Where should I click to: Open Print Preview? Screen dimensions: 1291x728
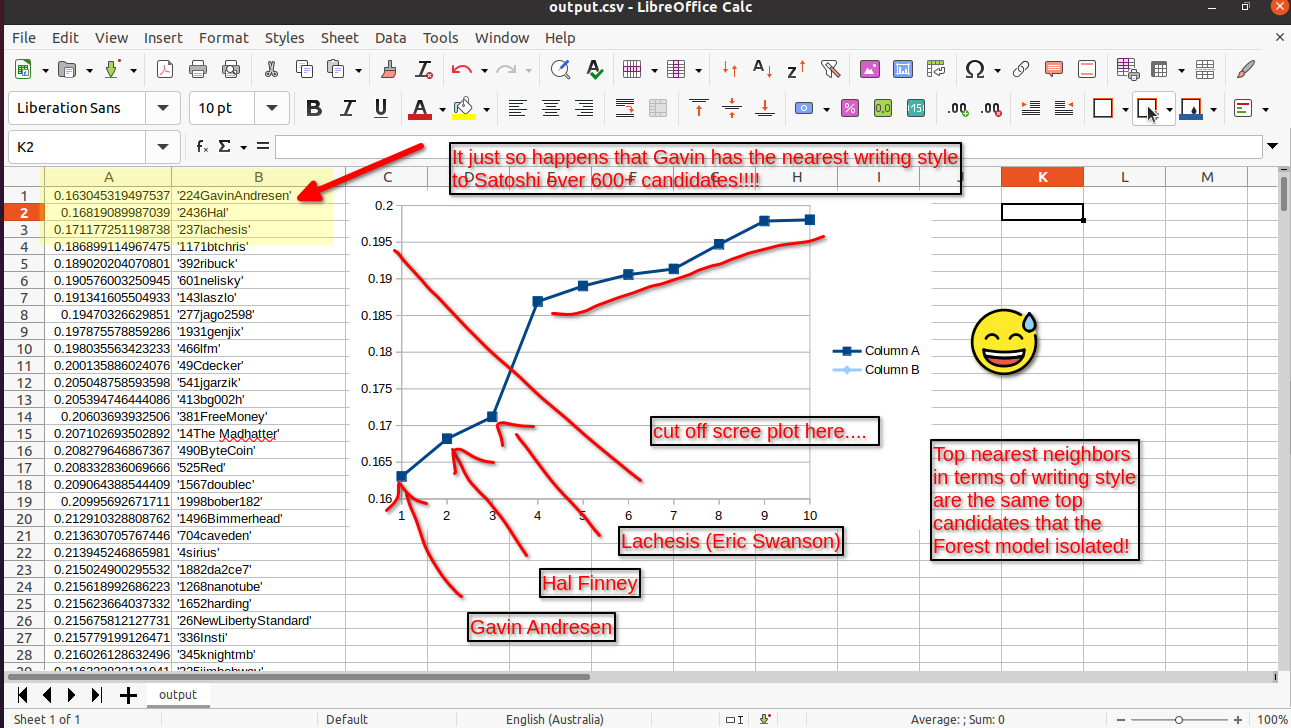pyautogui.click(x=231, y=69)
